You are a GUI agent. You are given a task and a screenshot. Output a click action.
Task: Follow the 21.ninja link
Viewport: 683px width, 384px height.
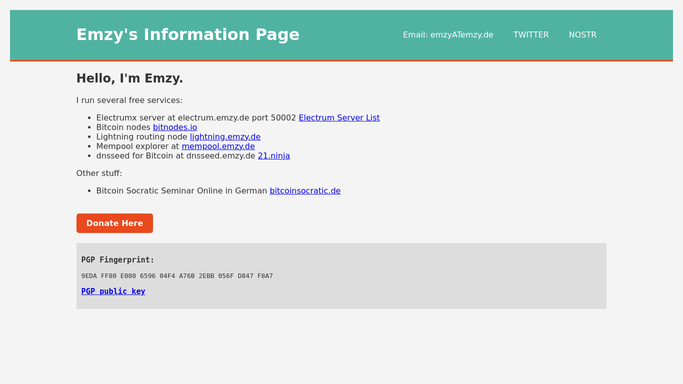click(274, 156)
